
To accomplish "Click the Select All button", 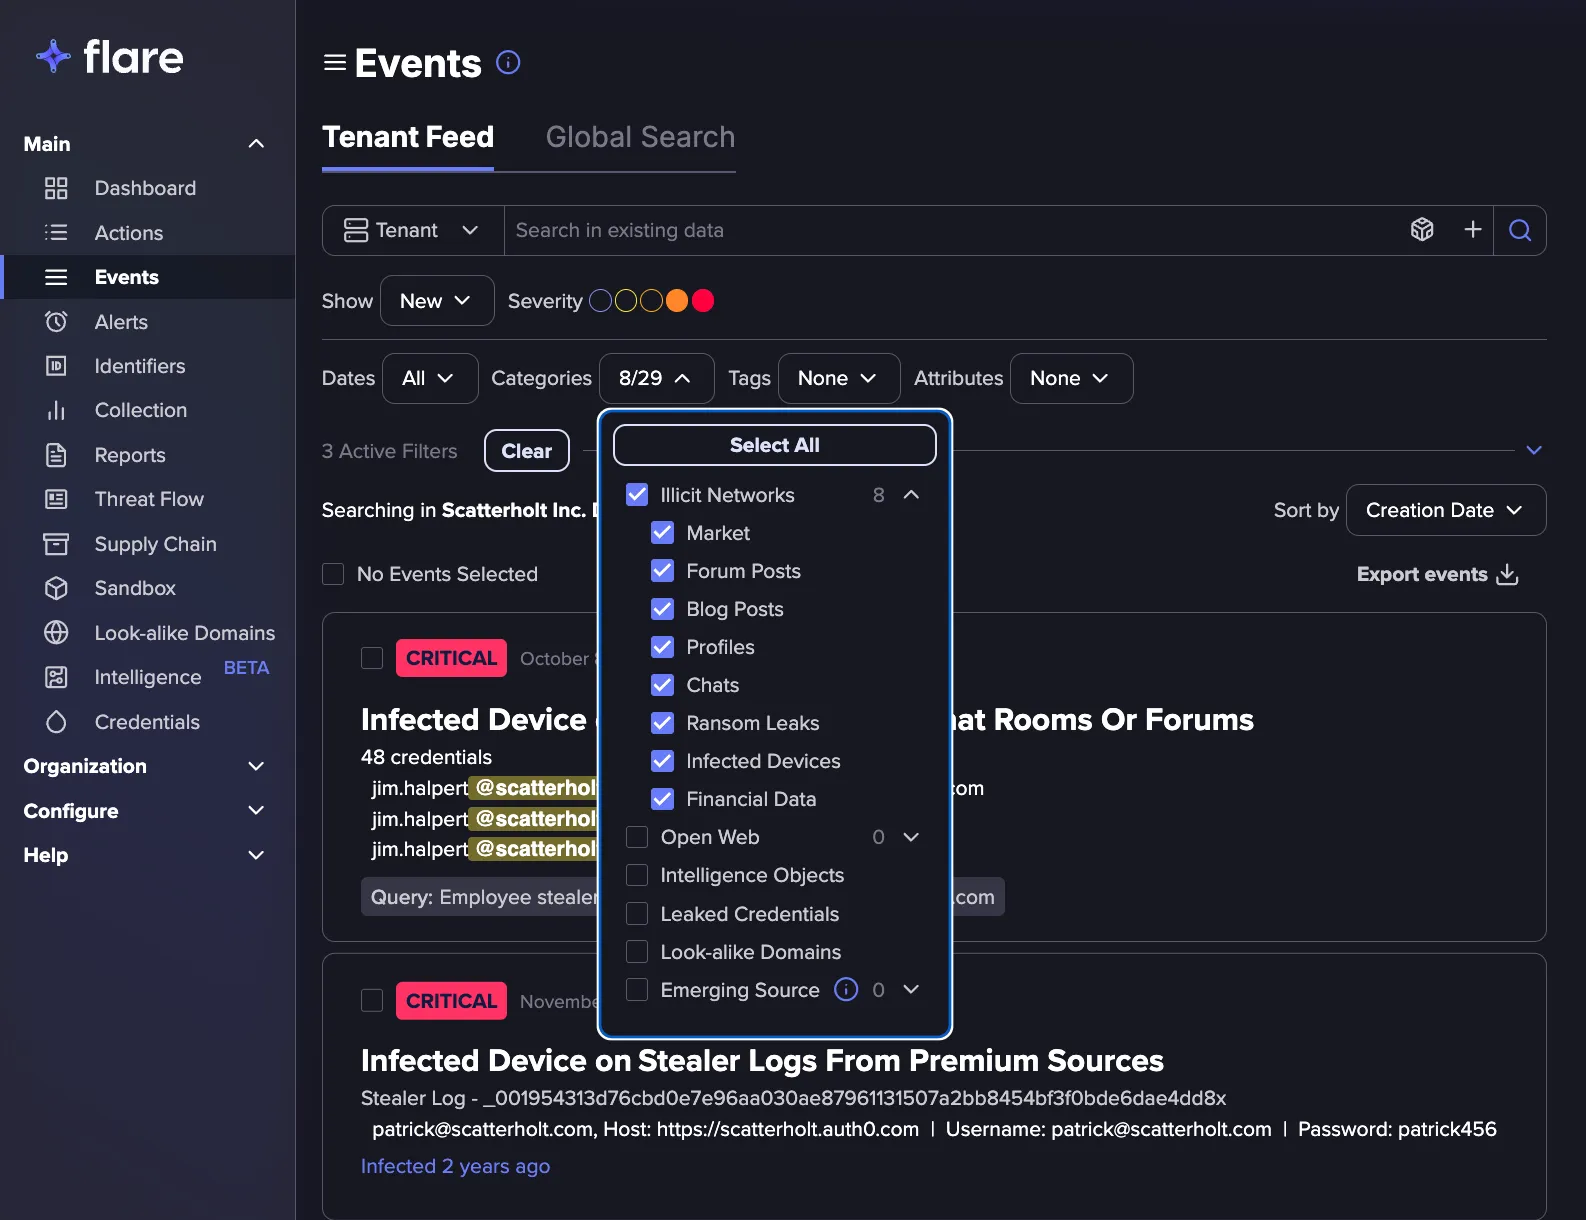I will tap(775, 445).
